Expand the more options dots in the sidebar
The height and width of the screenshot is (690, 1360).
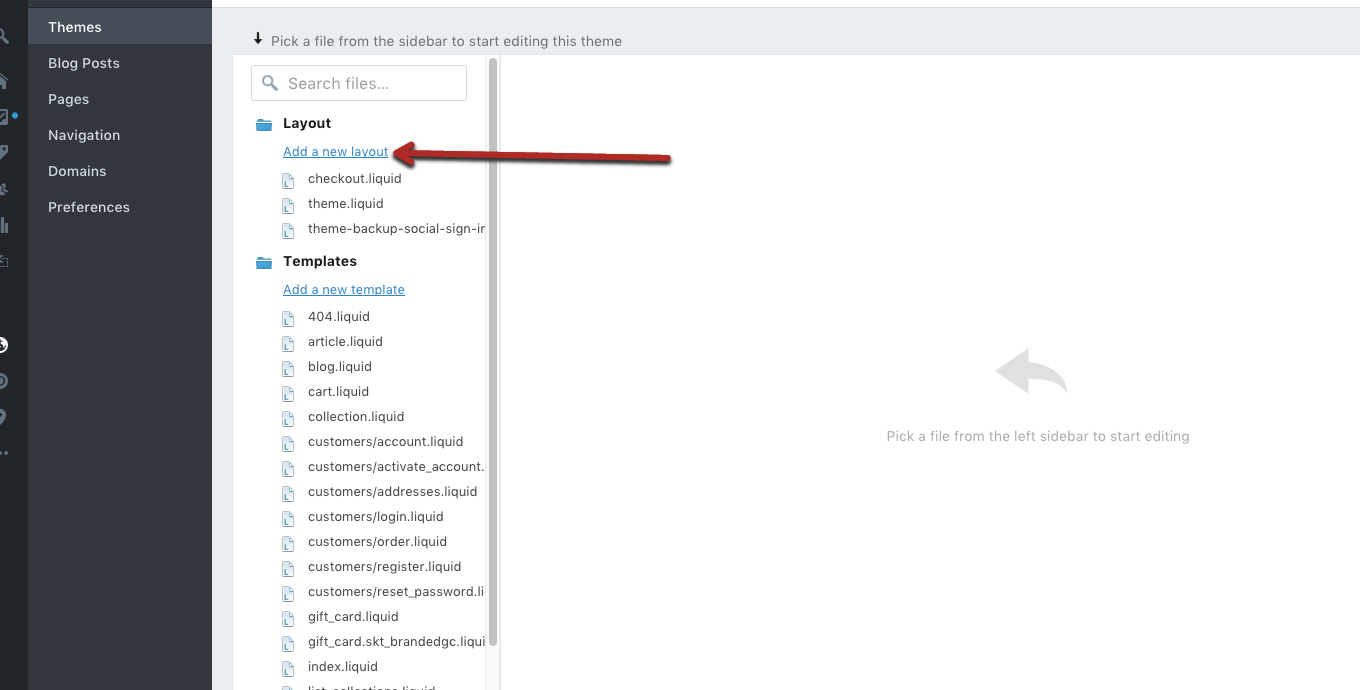click(x=4, y=453)
